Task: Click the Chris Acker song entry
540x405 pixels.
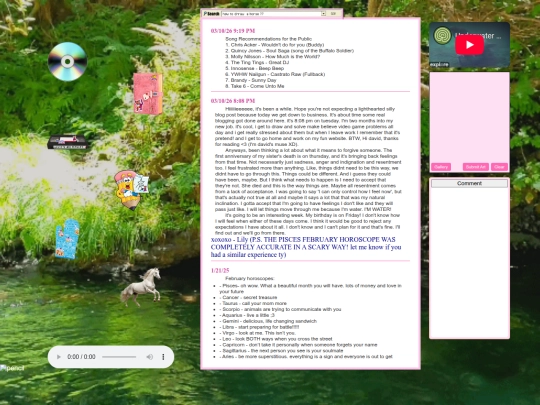Action: [274, 45]
